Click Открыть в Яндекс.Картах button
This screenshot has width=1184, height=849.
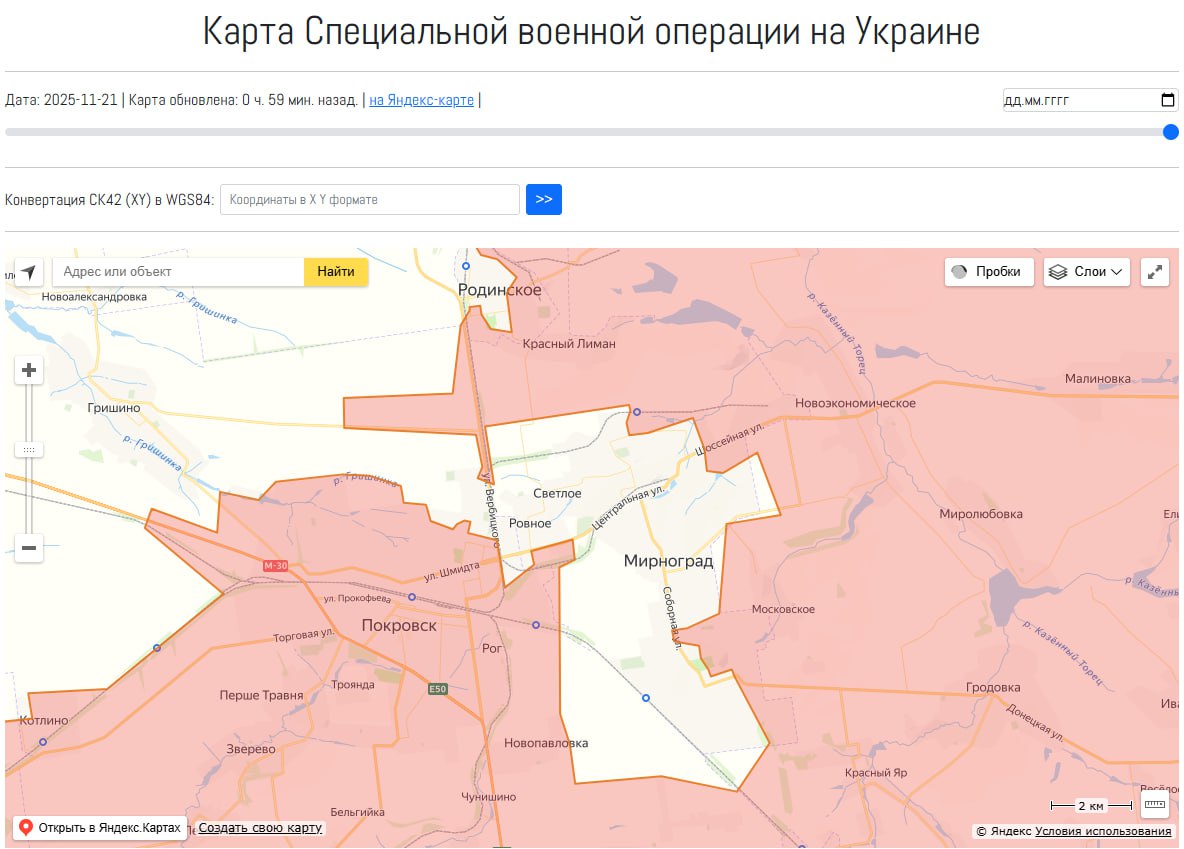101,828
